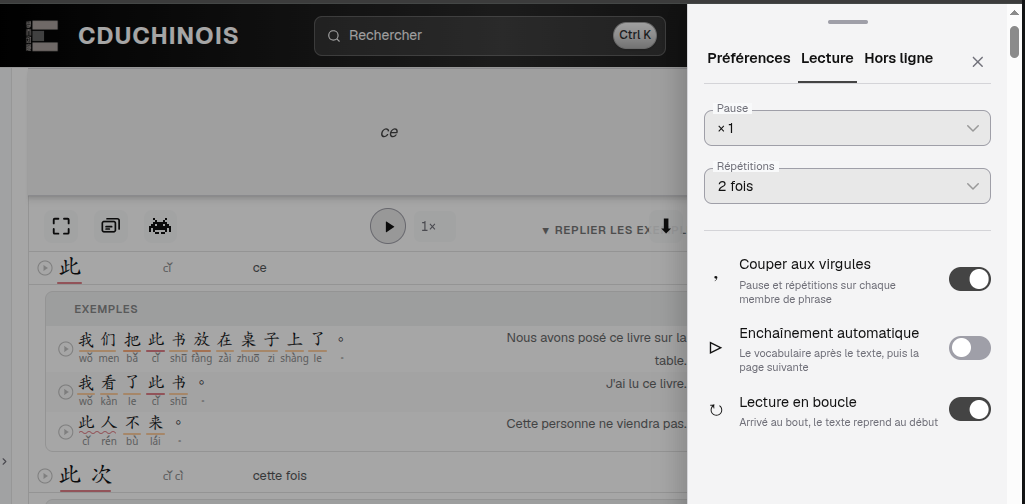Open the Répétitions dropdown
This screenshot has width=1025, height=504.
pyautogui.click(x=847, y=186)
